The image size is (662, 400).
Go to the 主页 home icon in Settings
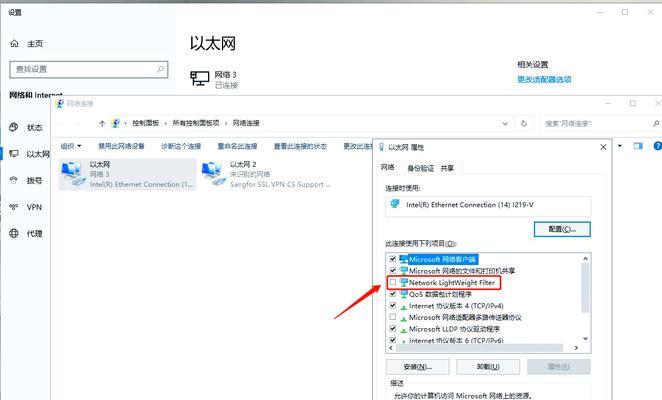pos(14,44)
